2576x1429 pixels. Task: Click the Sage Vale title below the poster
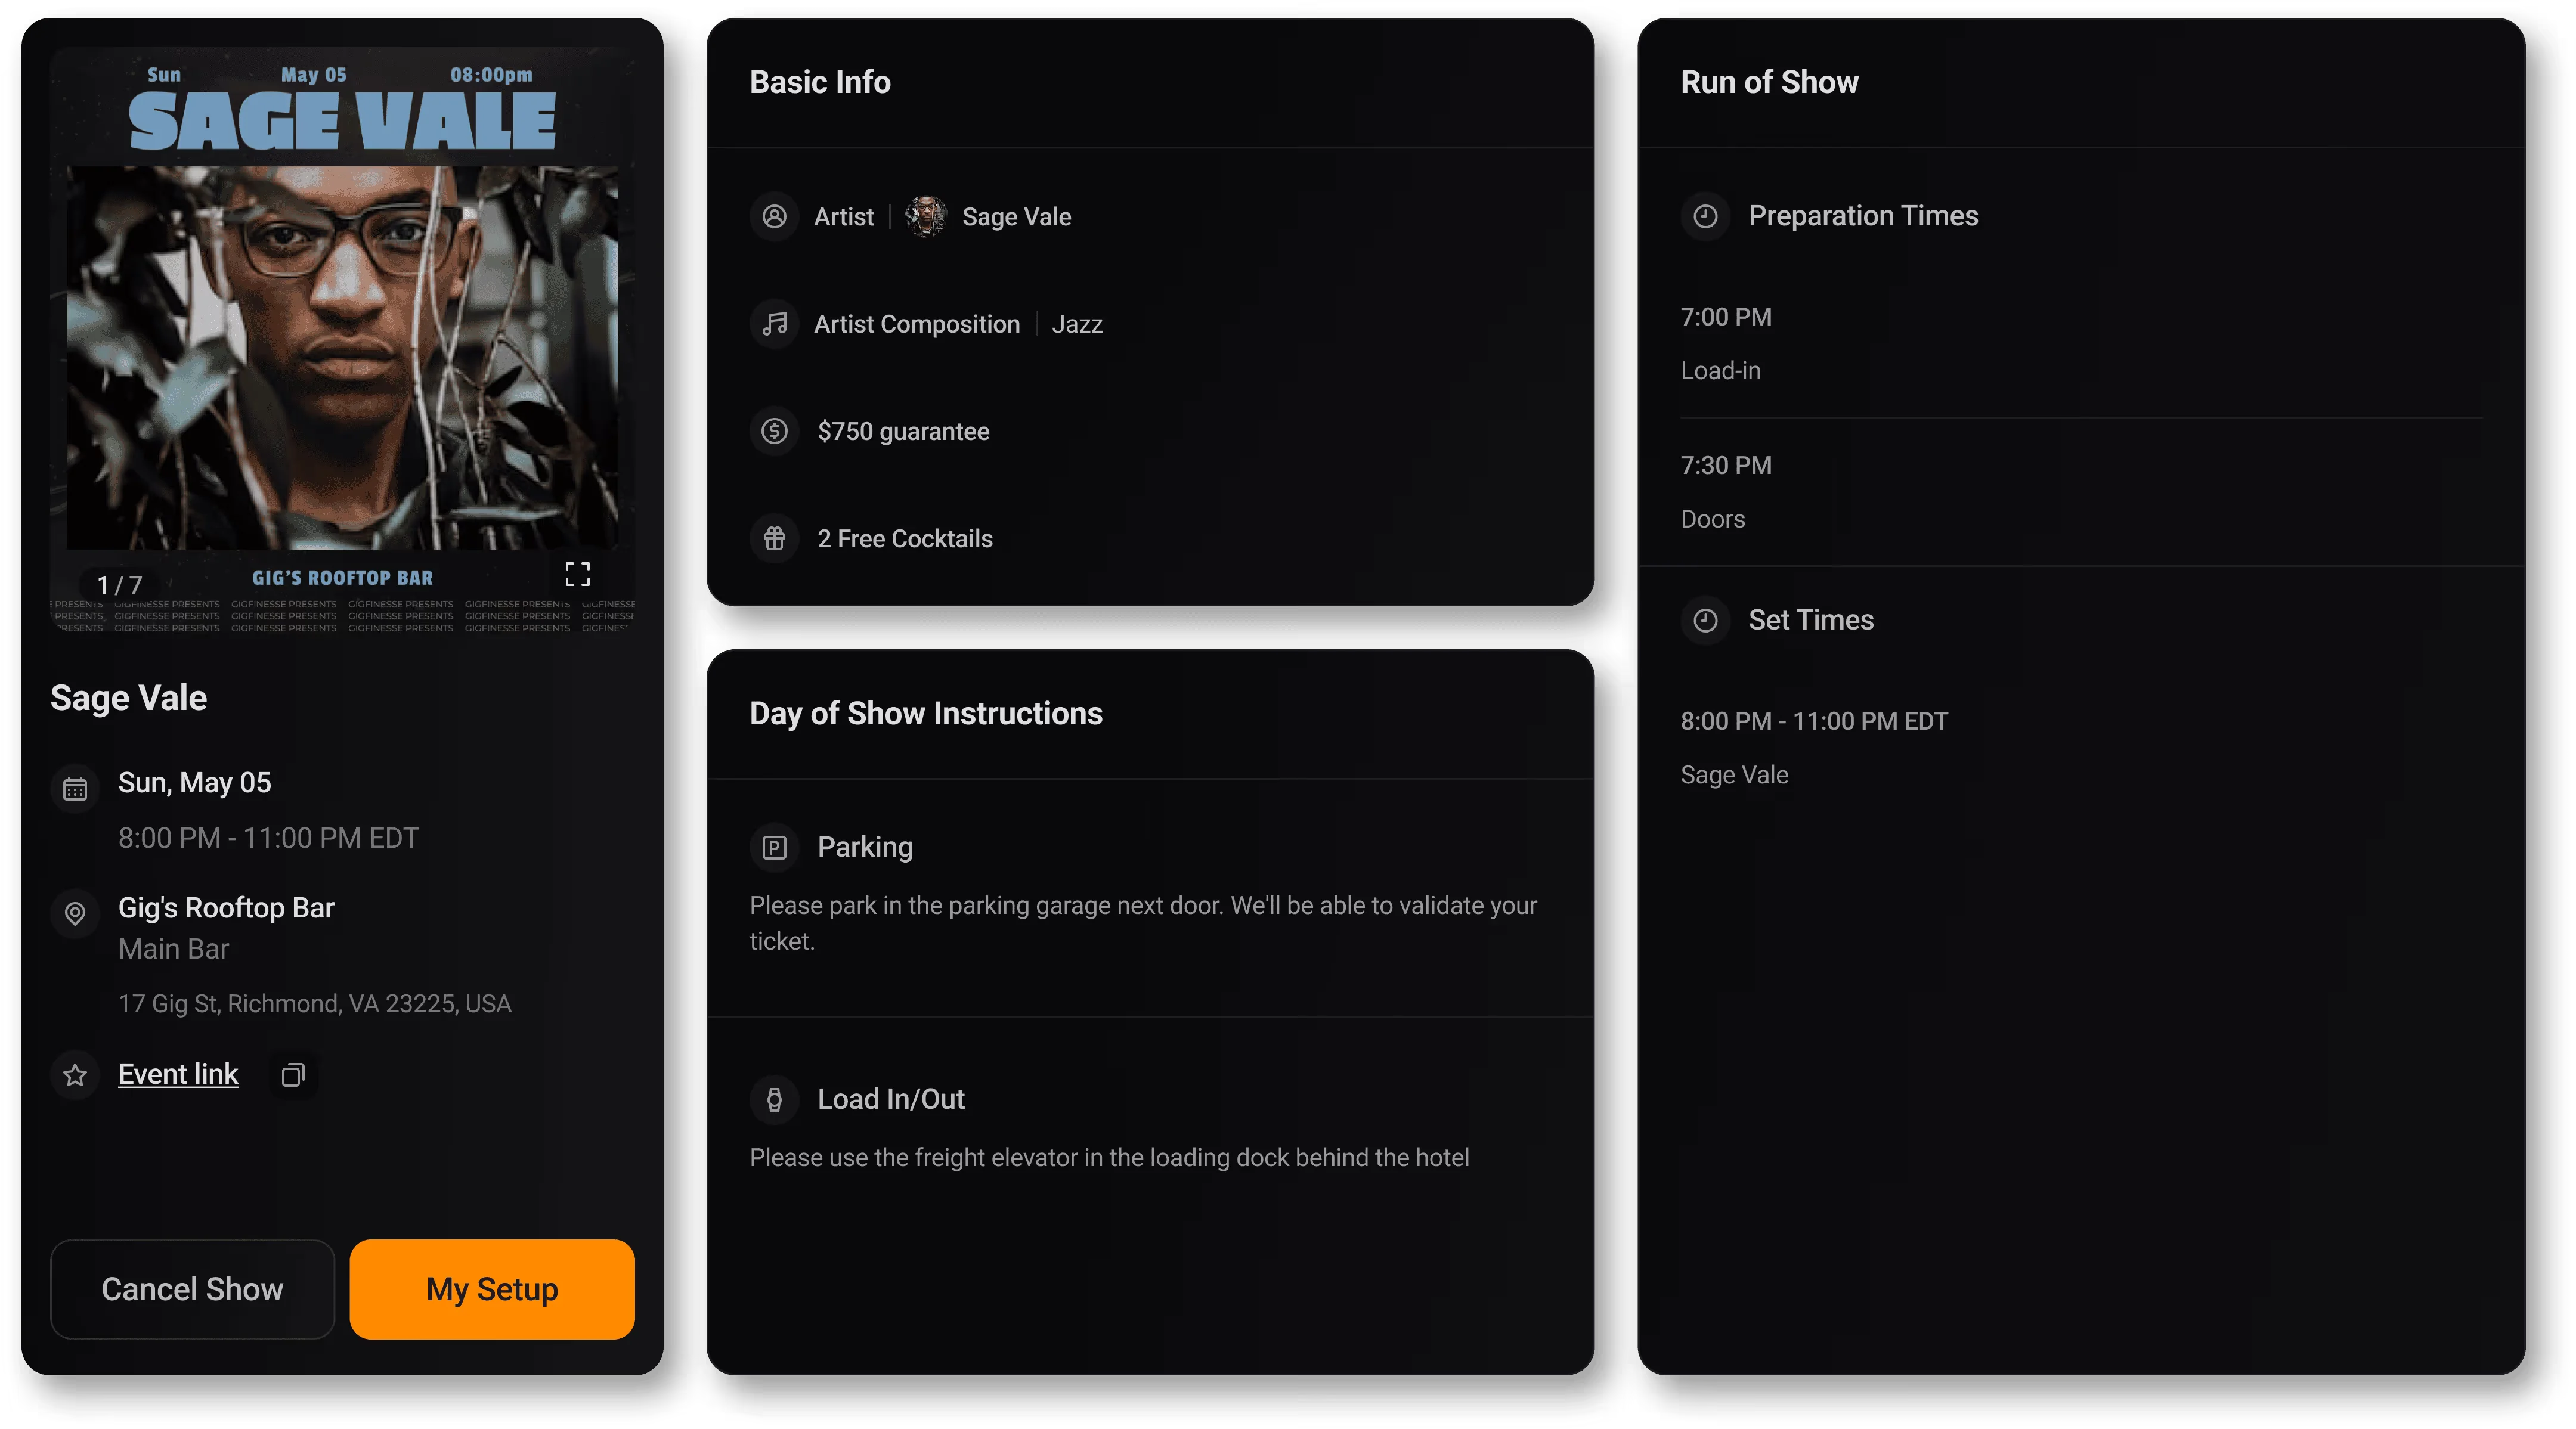(129, 698)
